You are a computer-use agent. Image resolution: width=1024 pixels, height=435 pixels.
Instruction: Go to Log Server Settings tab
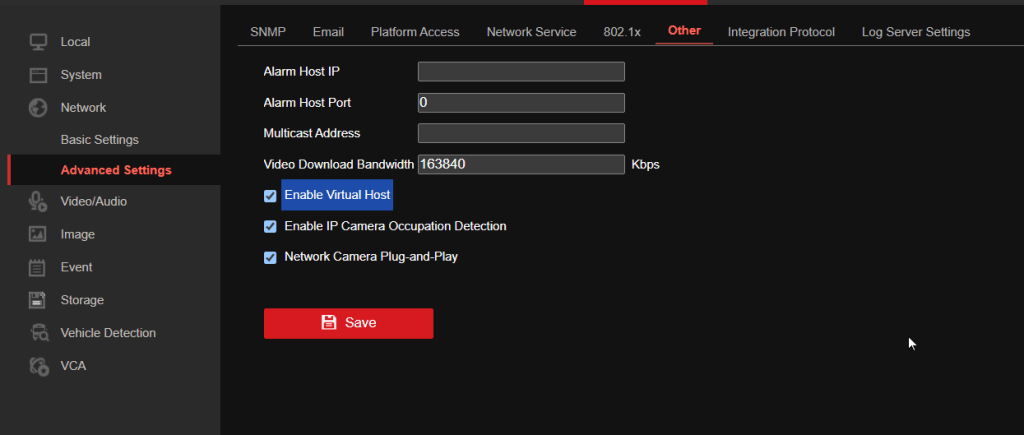tap(915, 32)
